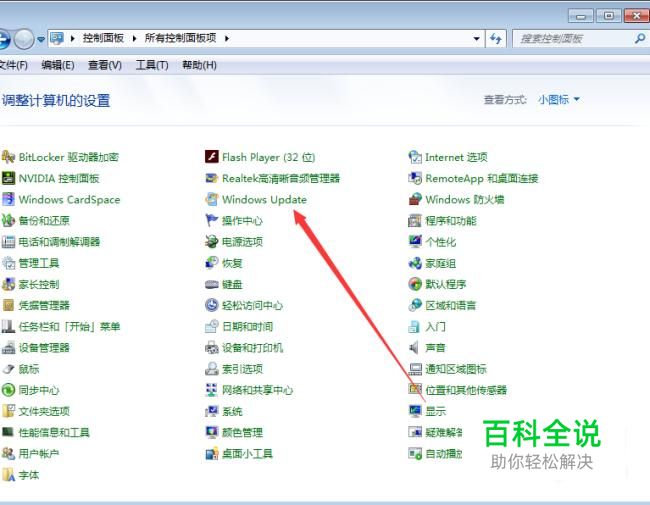Open the 轻松访问中心 icon
Screen dimensions: 650x505
coord(212,306)
